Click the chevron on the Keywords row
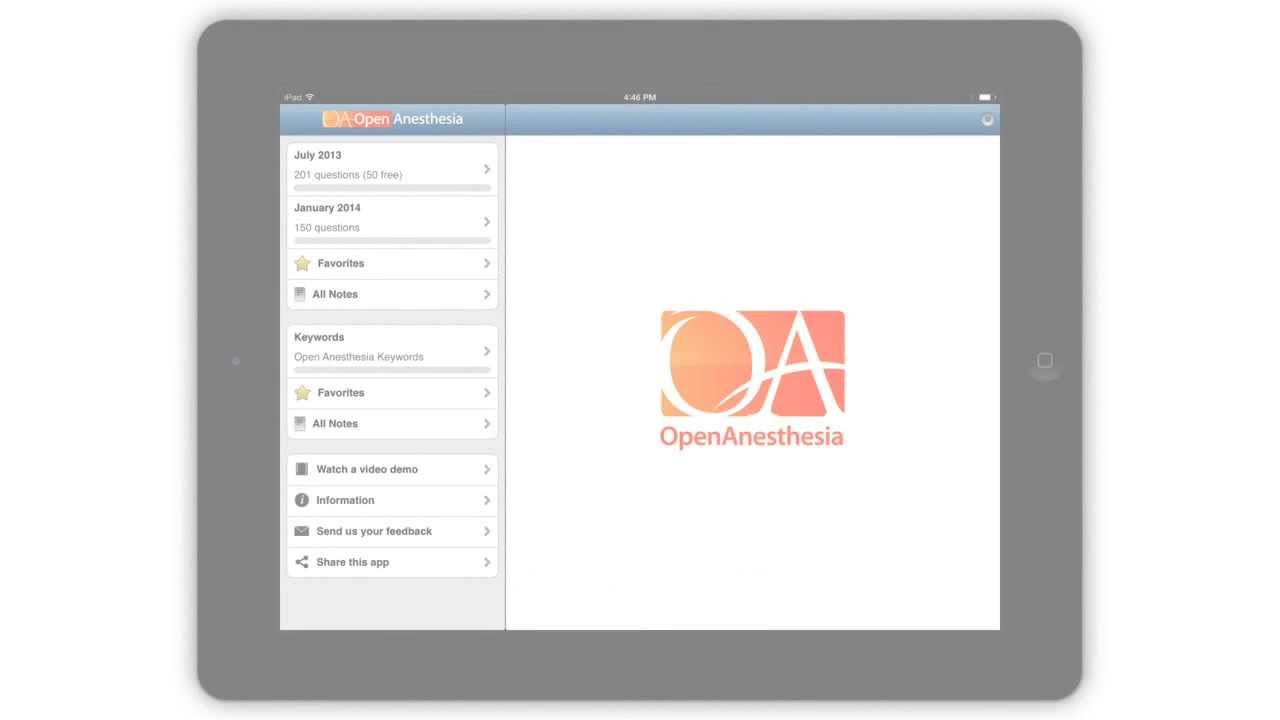The height and width of the screenshot is (720, 1280). coord(487,351)
